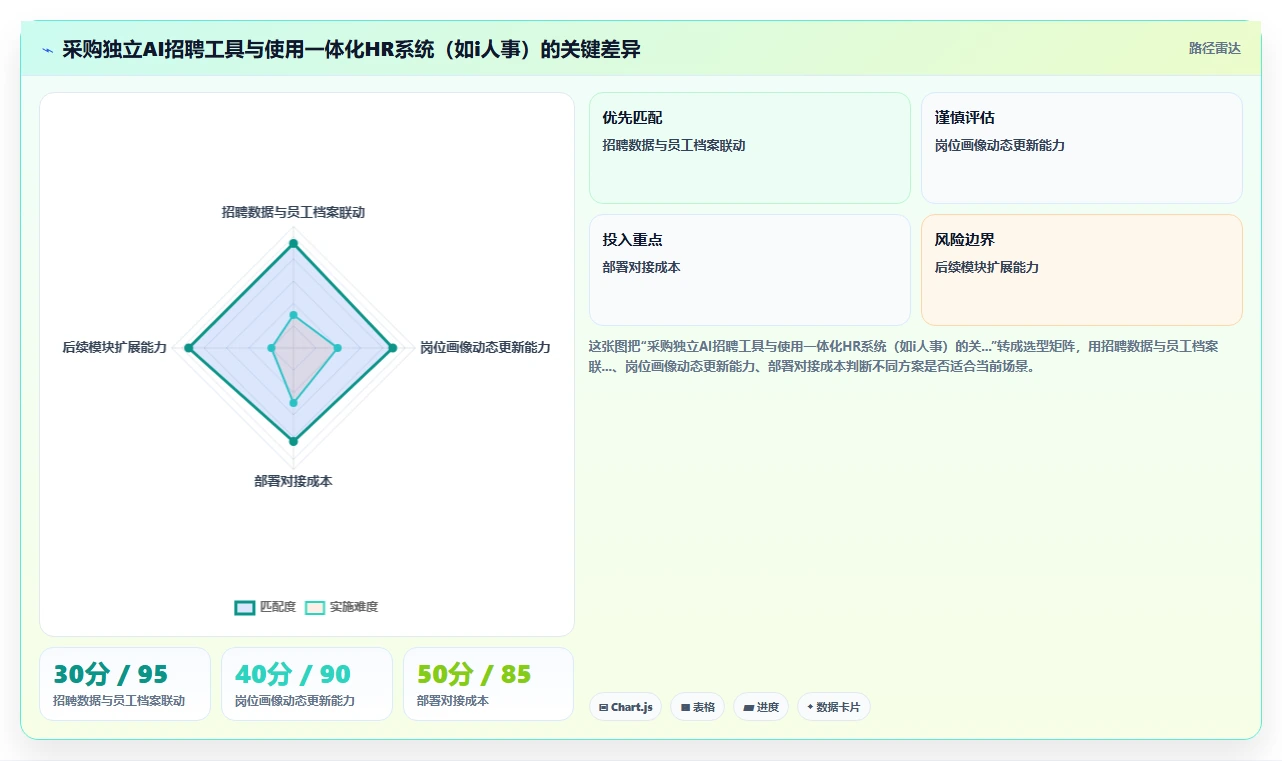Click the radar axis label 岗位画像动态更新能力

[485, 347]
